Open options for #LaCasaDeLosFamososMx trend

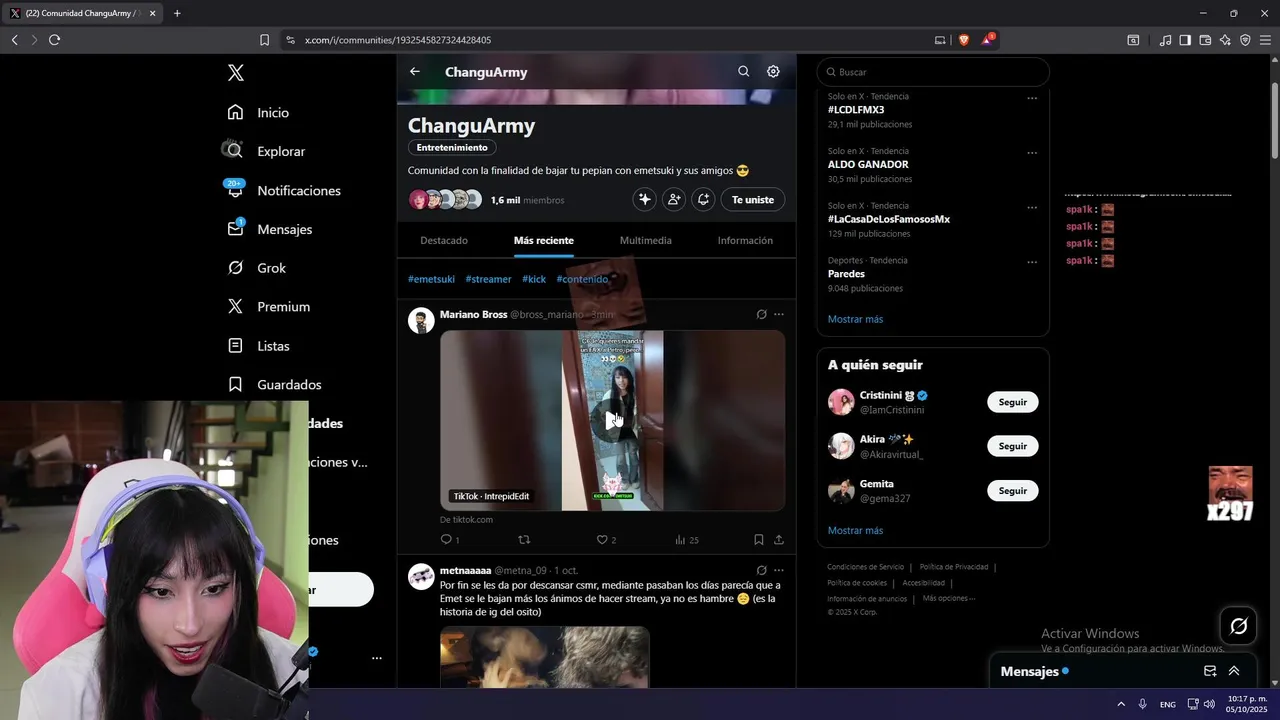(1032, 208)
